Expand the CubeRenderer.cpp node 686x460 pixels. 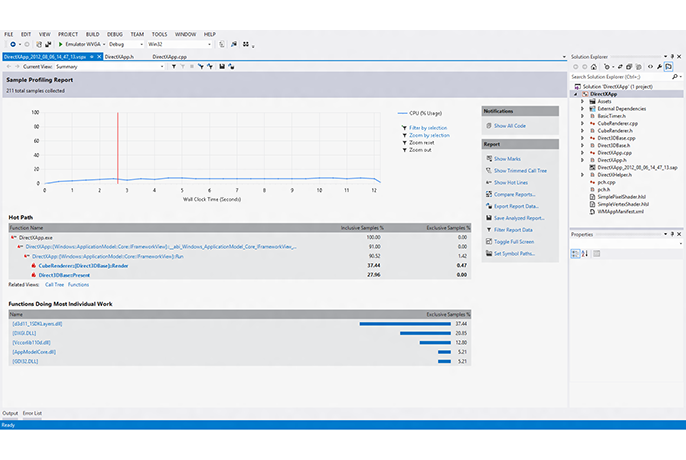point(582,123)
